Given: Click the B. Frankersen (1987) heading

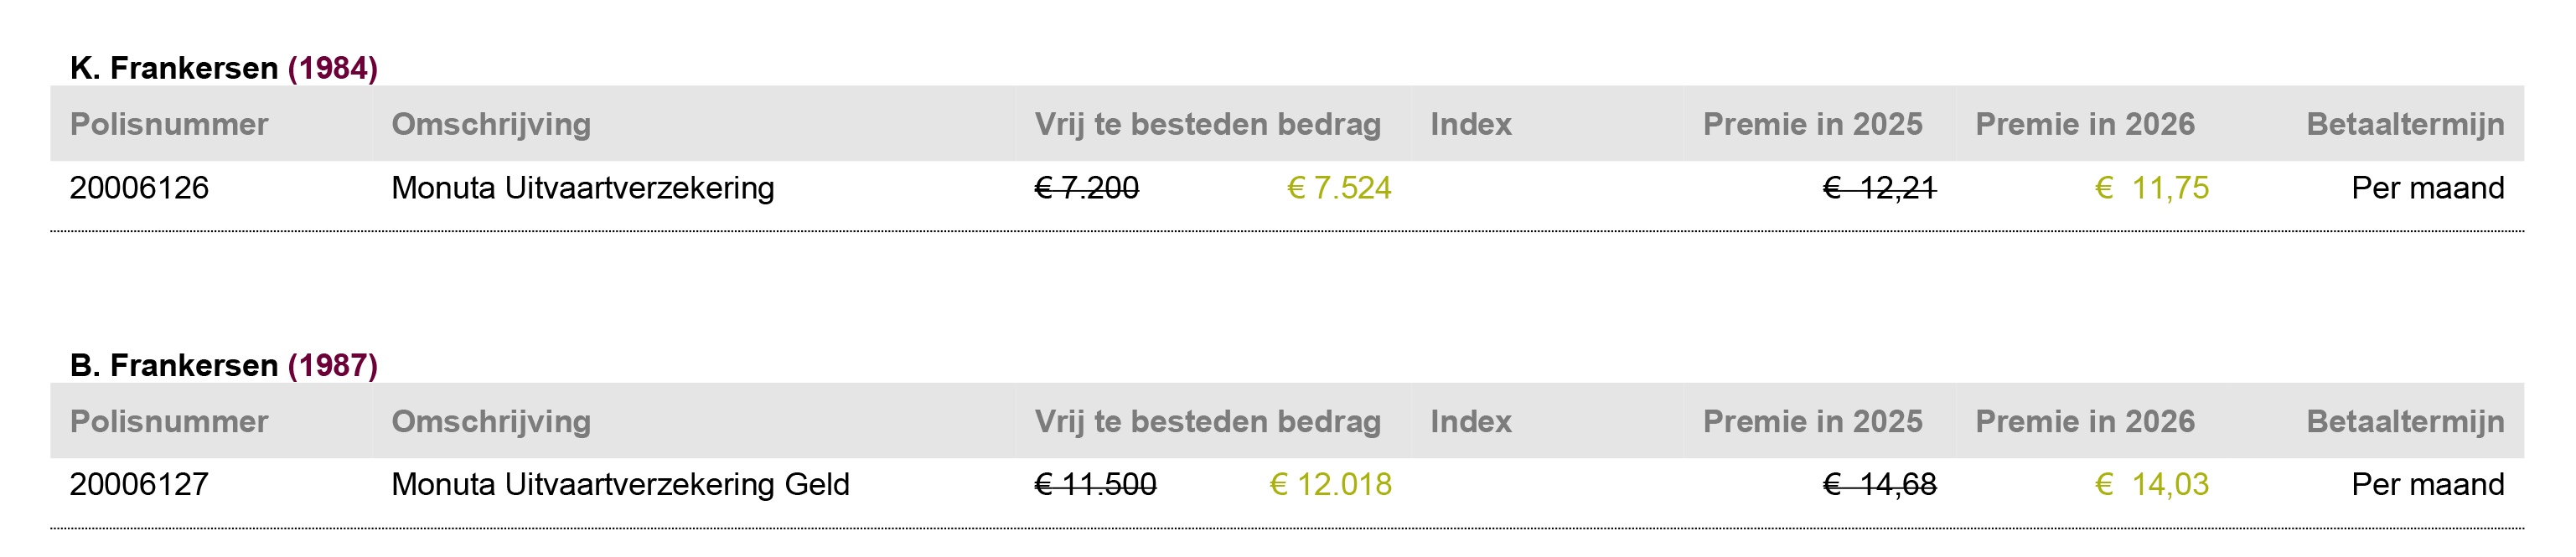Looking at the screenshot, I should coord(223,365).
